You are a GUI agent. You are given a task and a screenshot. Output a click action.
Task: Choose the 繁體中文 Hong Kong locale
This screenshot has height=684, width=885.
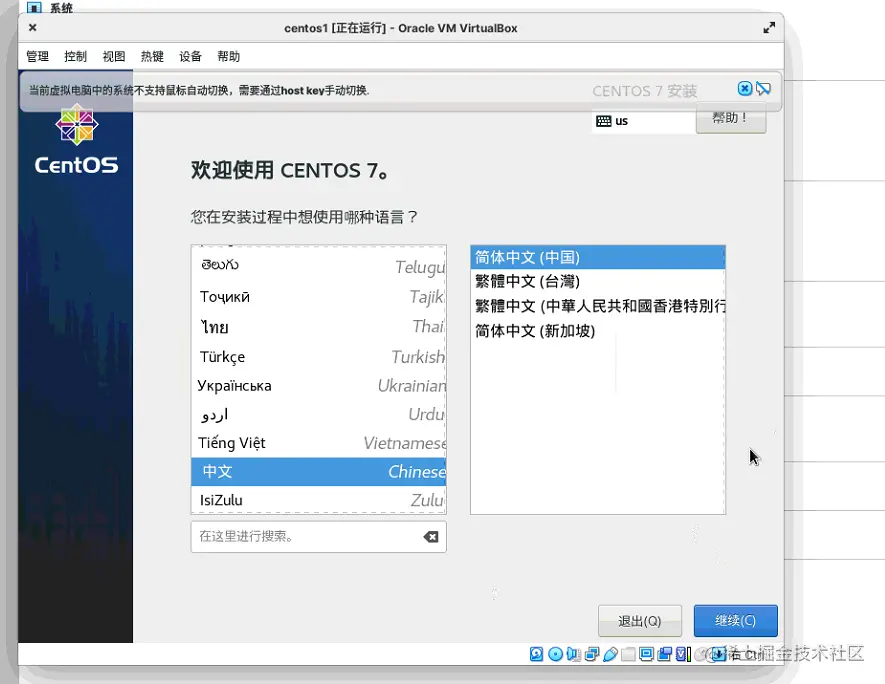(x=598, y=306)
